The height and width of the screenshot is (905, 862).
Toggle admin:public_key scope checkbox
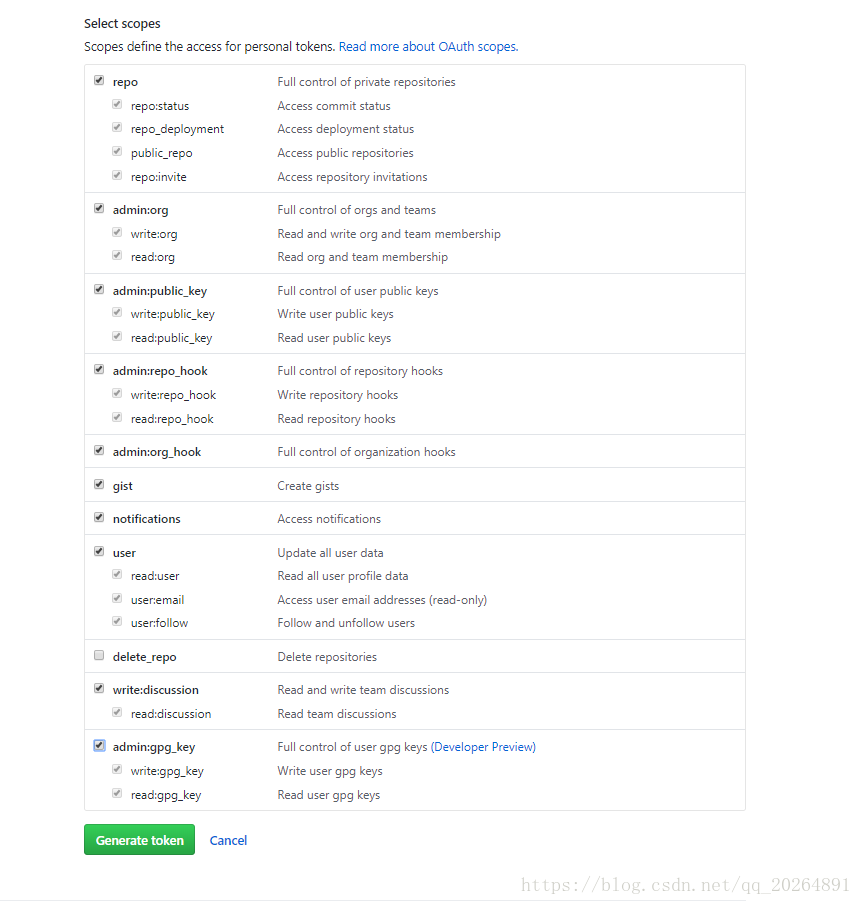coord(99,289)
